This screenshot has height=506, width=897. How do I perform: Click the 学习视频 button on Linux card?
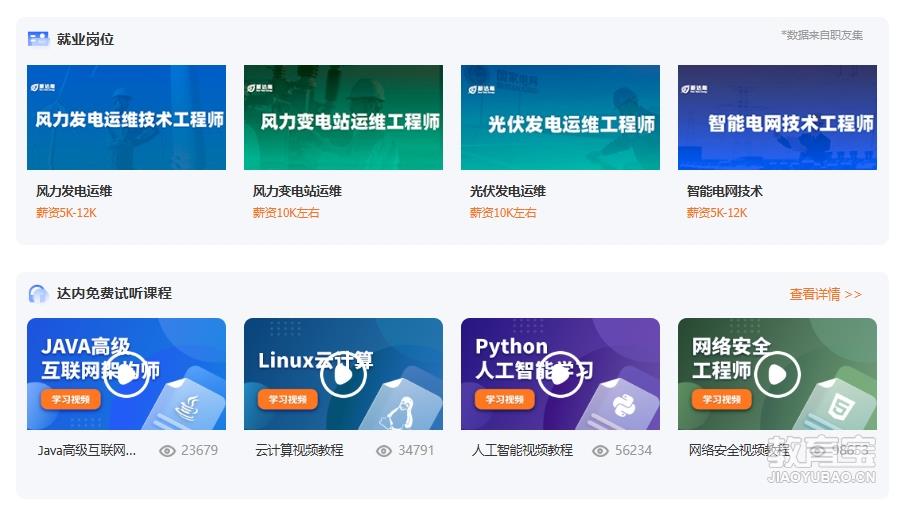click(x=288, y=399)
